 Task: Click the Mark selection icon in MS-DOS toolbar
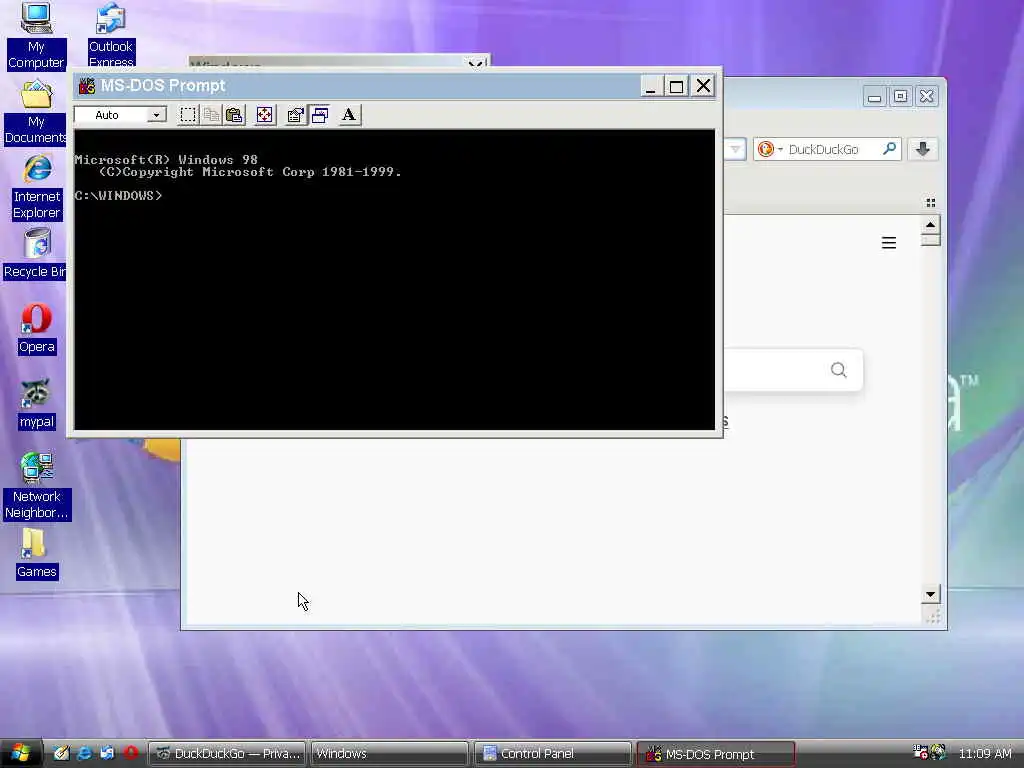[x=188, y=115]
